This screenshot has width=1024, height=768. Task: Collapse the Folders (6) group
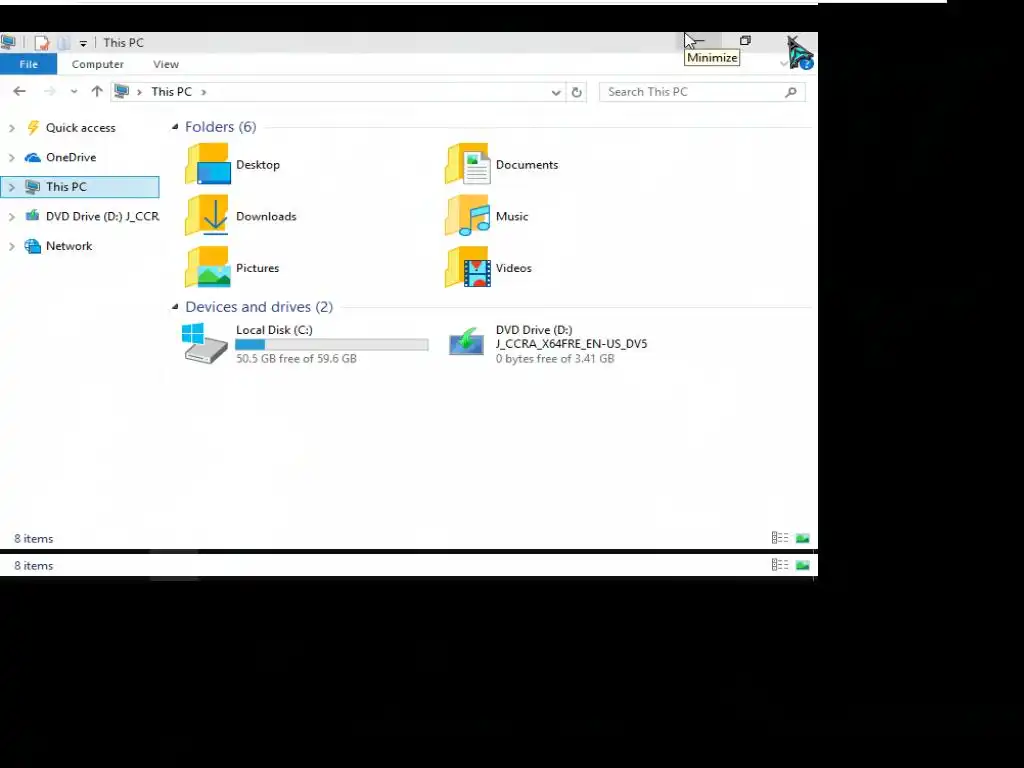point(175,127)
